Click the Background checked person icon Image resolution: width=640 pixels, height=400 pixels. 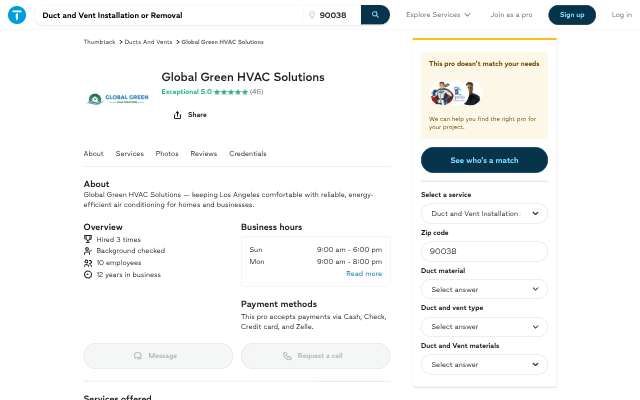point(88,251)
